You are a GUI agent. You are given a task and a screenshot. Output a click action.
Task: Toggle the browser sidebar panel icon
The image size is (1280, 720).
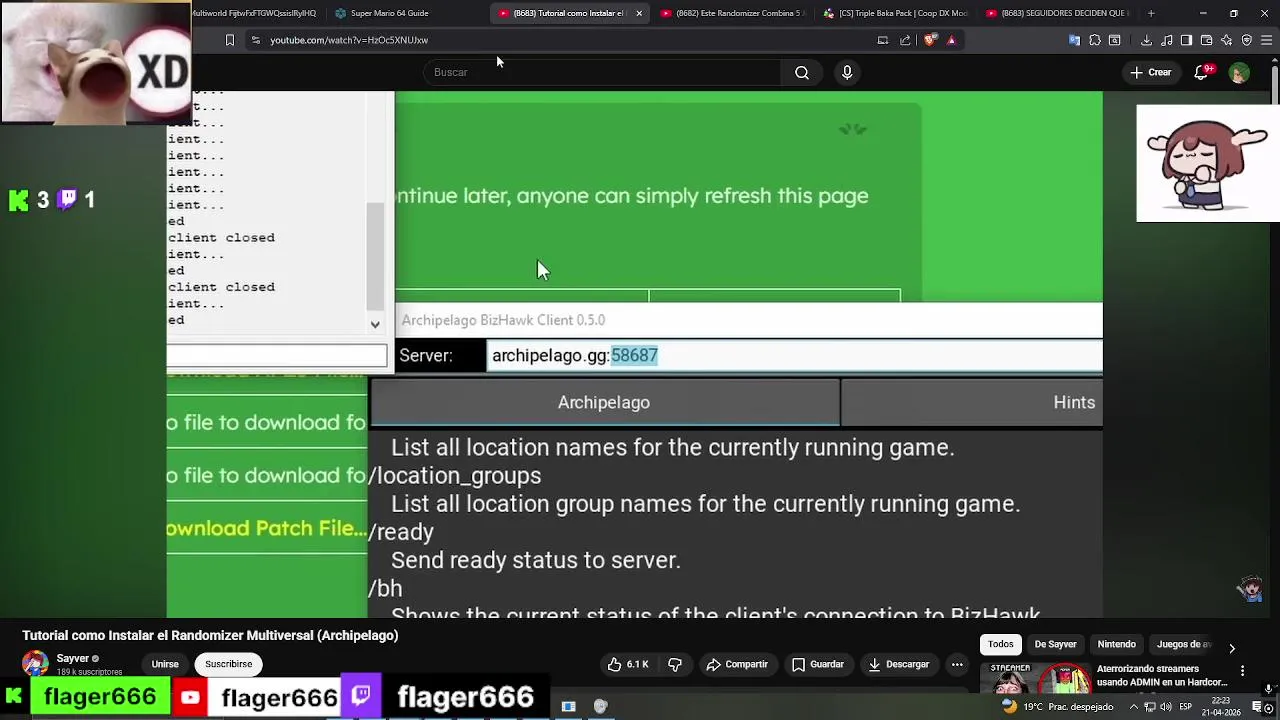(x=1186, y=40)
